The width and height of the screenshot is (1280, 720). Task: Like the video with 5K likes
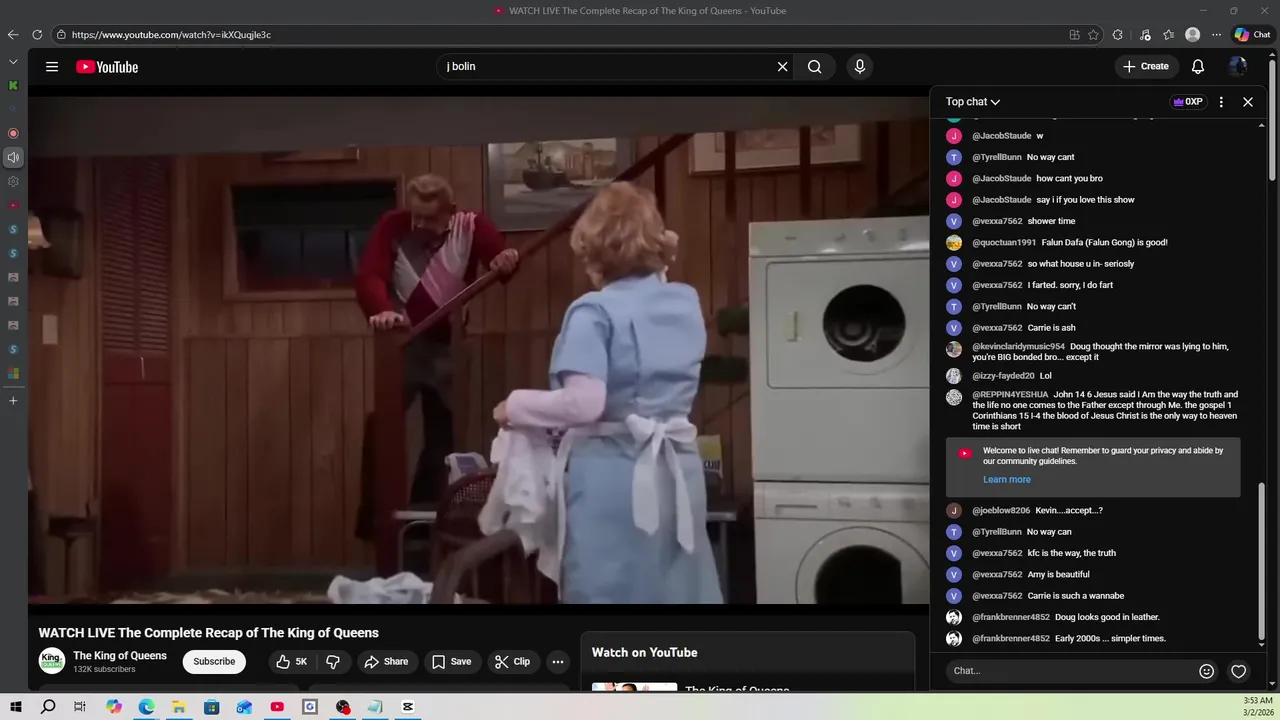point(292,661)
